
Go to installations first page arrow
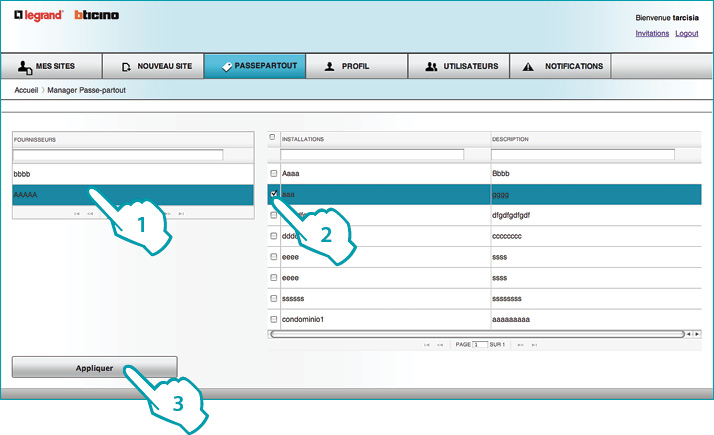pyautogui.click(x=427, y=344)
